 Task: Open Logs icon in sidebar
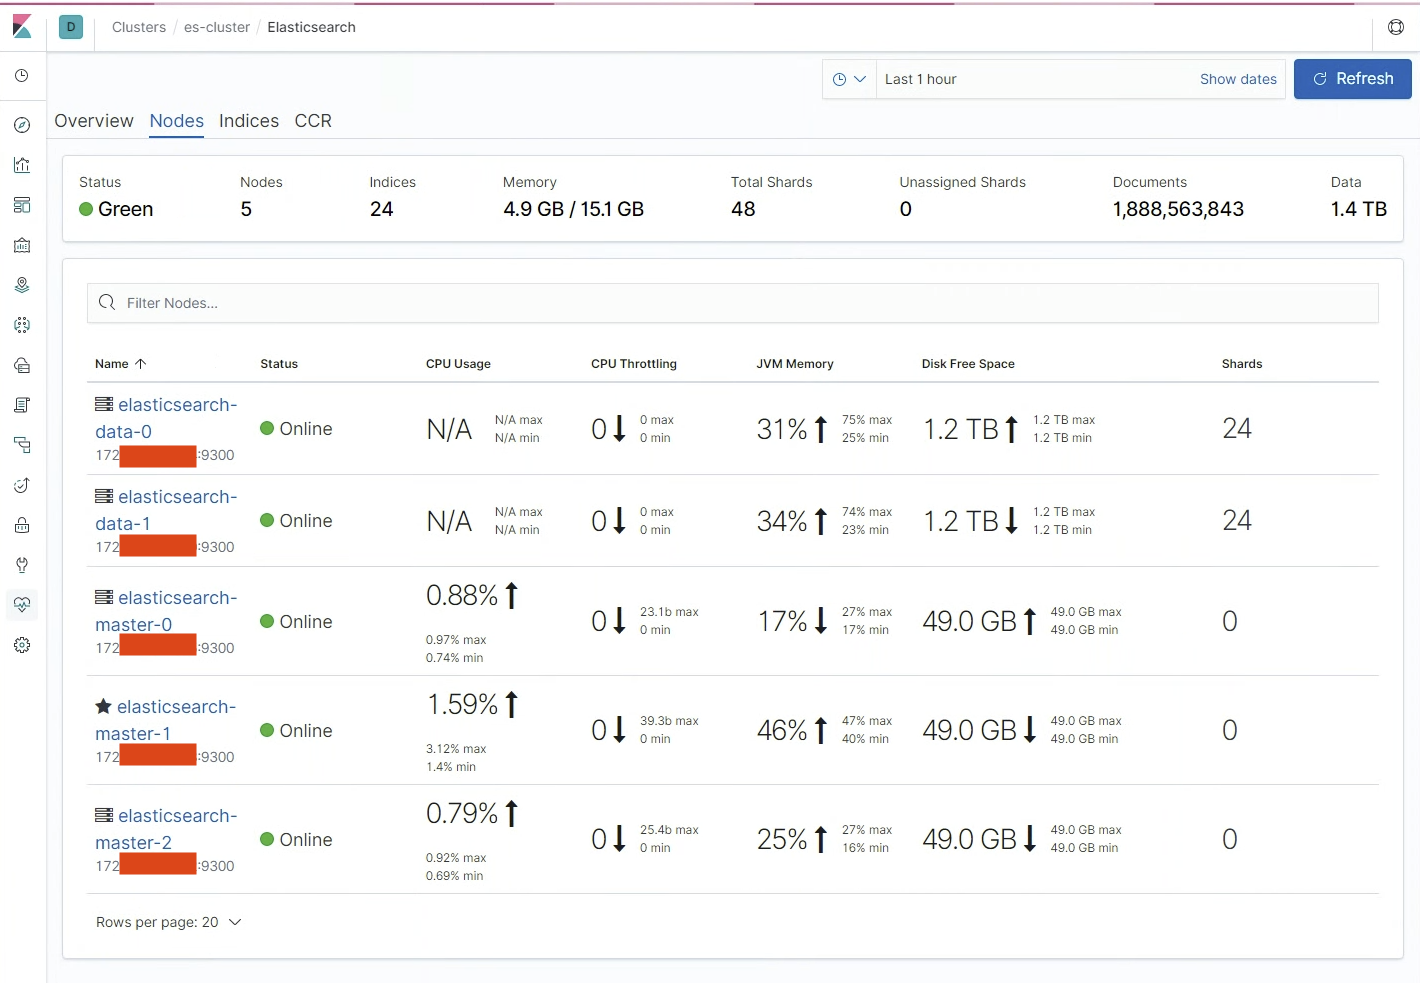(x=22, y=405)
